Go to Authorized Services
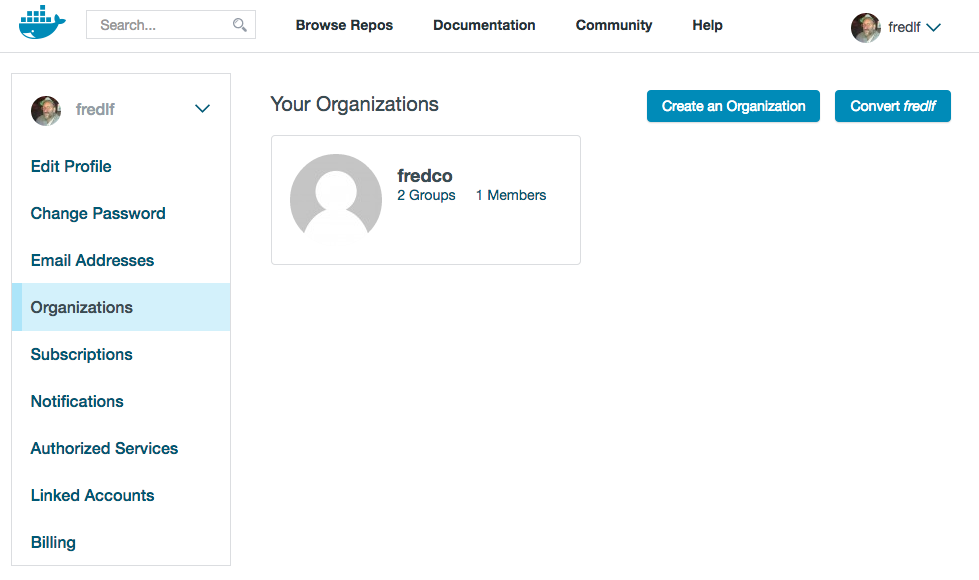This screenshot has width=979, height=580. point(104,448)
